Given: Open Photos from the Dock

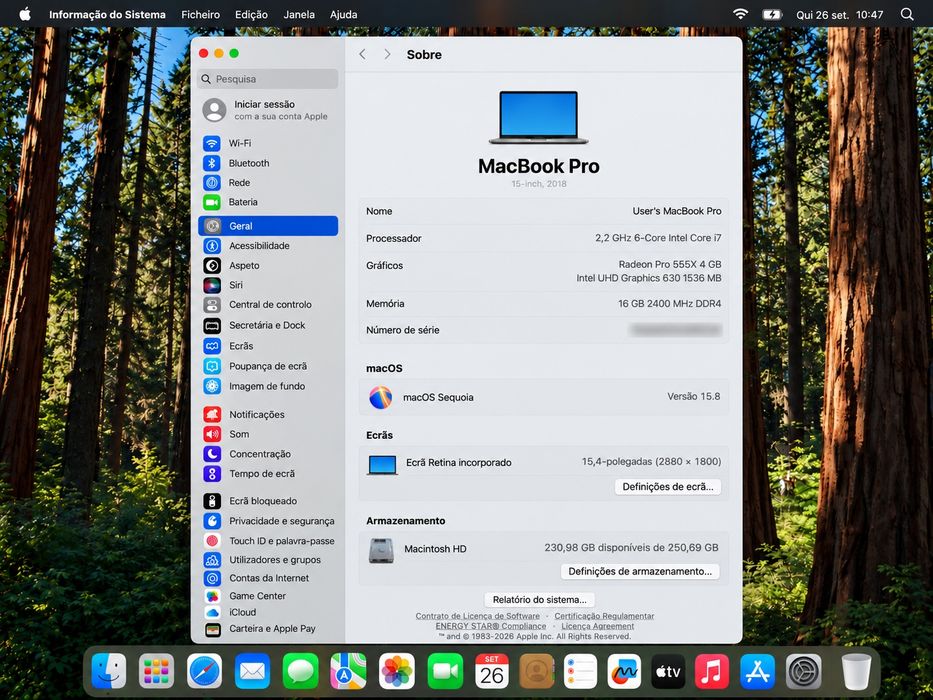Looking at the screenshot, I should coord(397,671).
